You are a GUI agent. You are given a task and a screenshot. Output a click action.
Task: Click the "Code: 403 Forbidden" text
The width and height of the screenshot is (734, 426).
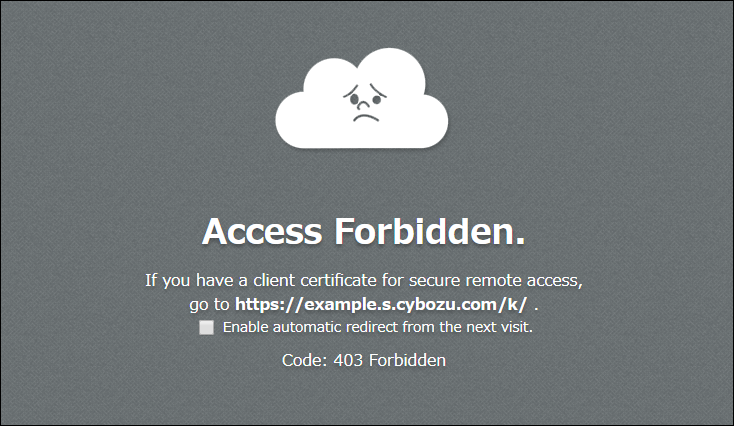click(x=364, y=360)
